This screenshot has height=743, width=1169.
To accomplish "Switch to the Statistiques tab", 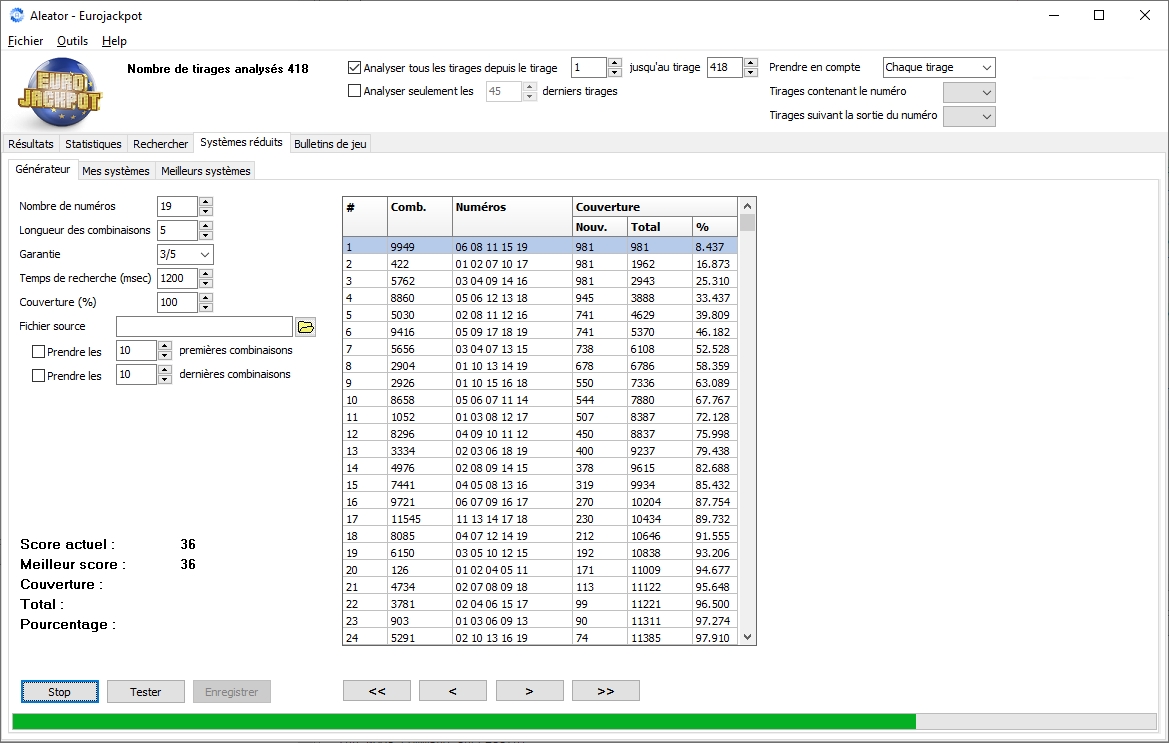I will point(93,144).
